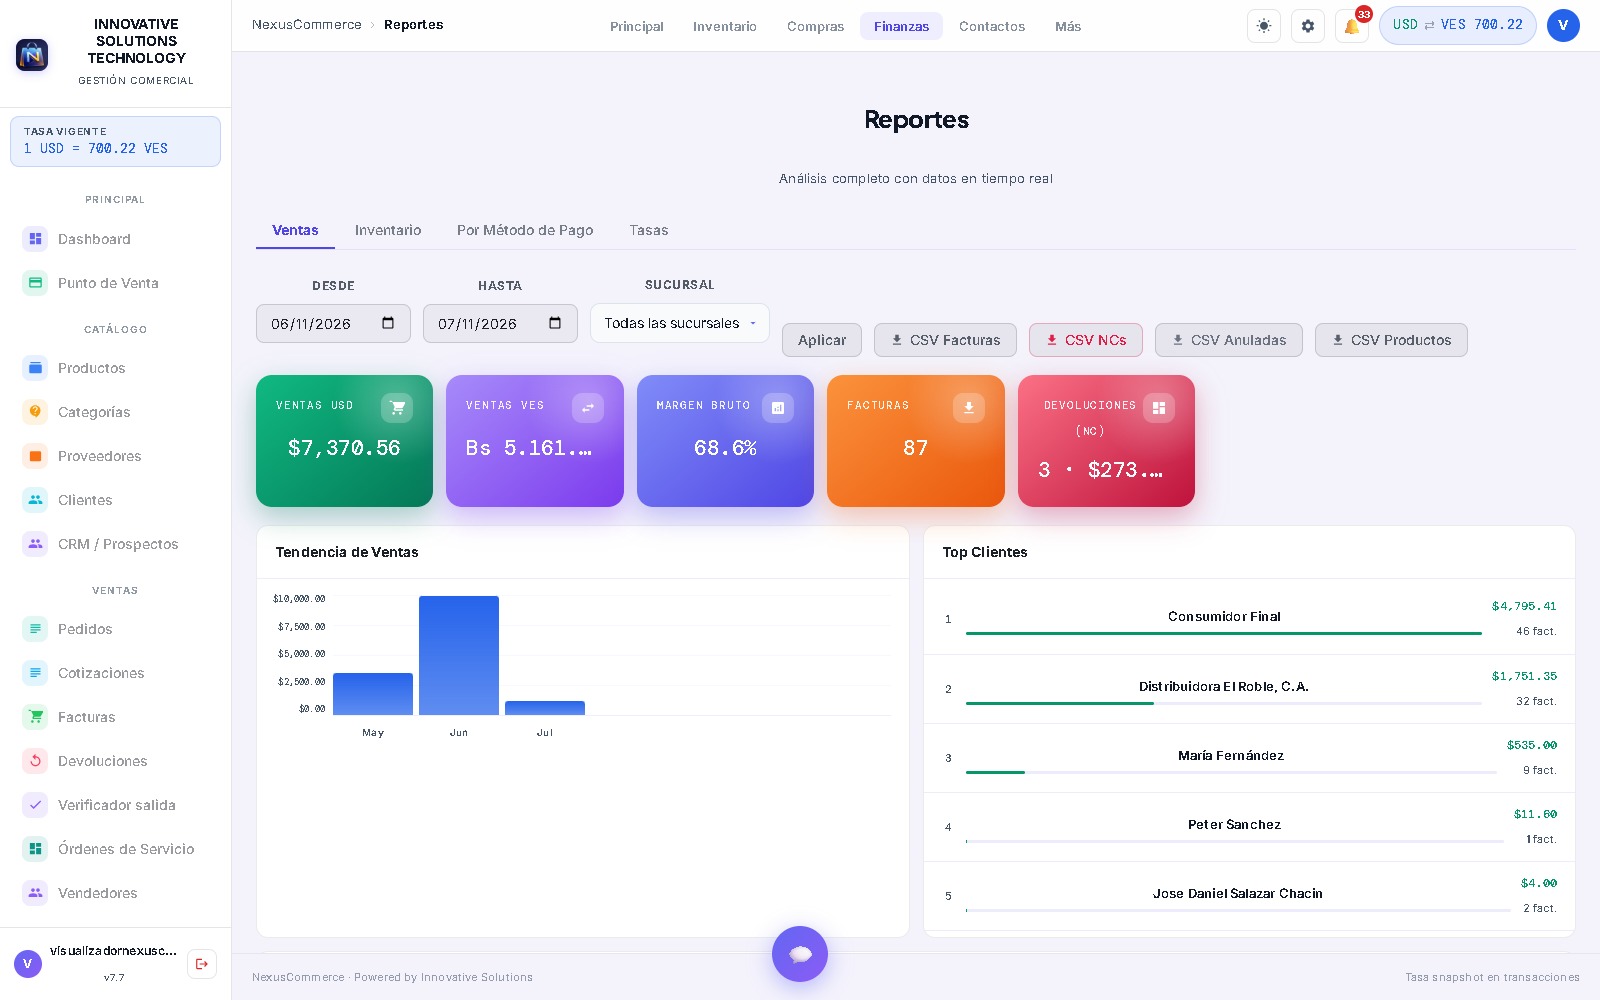Click $4,795.41 amount value

[1524, 606]
